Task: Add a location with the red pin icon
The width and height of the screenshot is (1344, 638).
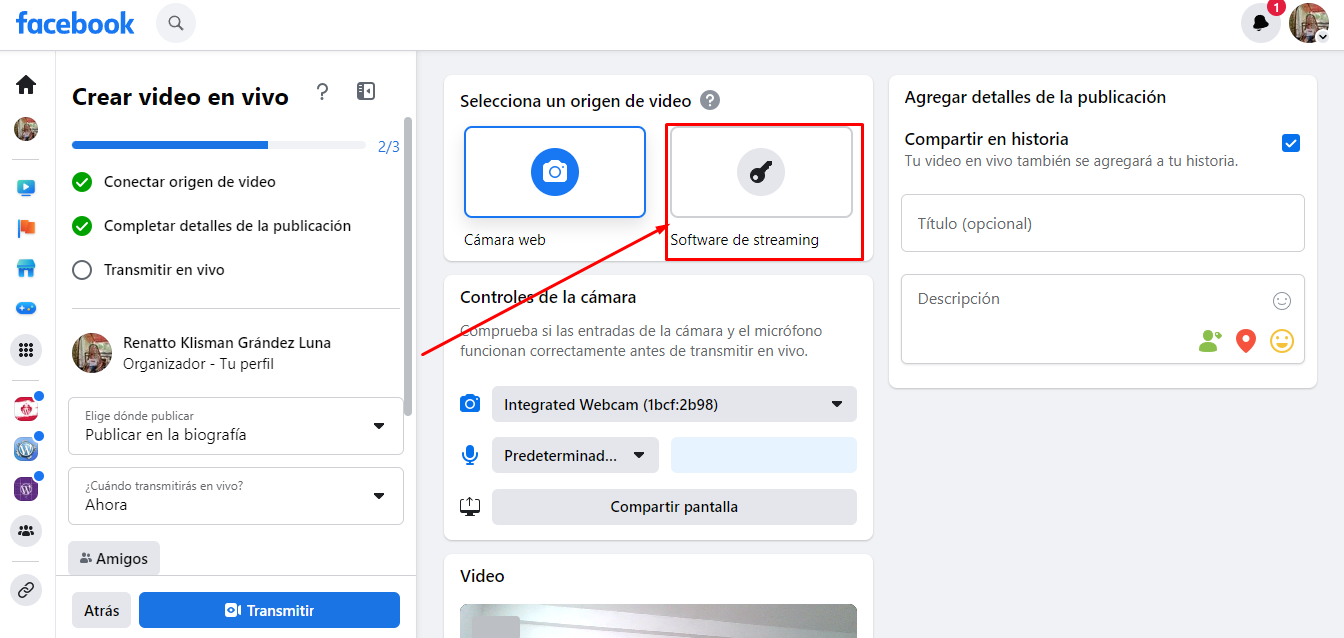Action: pos(1245,341)
